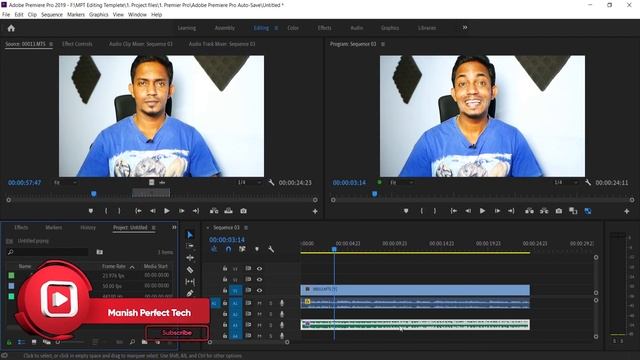This screenshot has width=640, height=360.
Task: Add a marker in the timeline header
Action: (257, 249)
